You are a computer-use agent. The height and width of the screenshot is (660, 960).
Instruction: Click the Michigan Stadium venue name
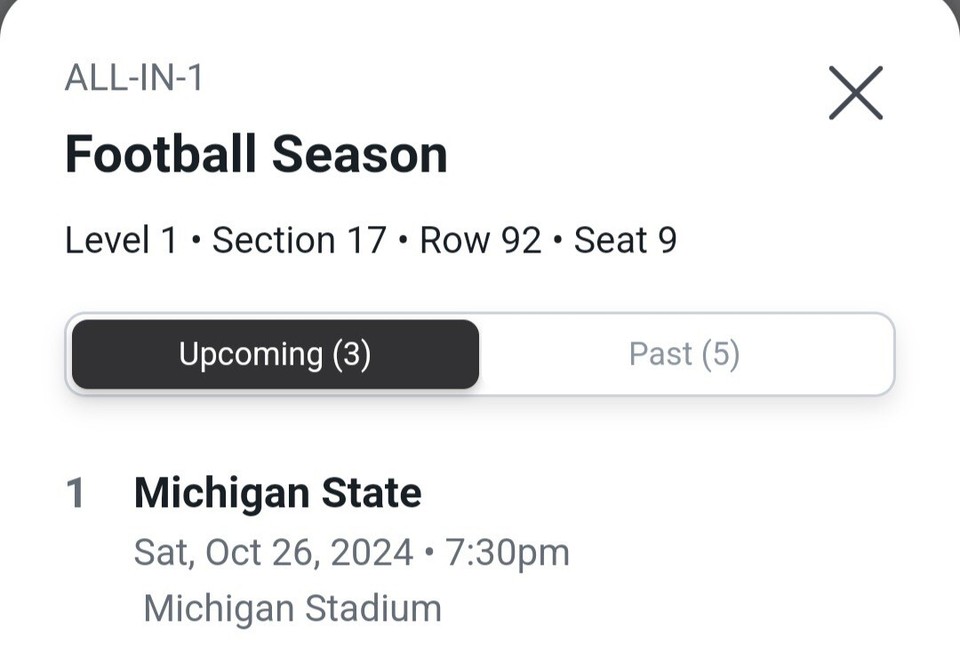(291, 607)
